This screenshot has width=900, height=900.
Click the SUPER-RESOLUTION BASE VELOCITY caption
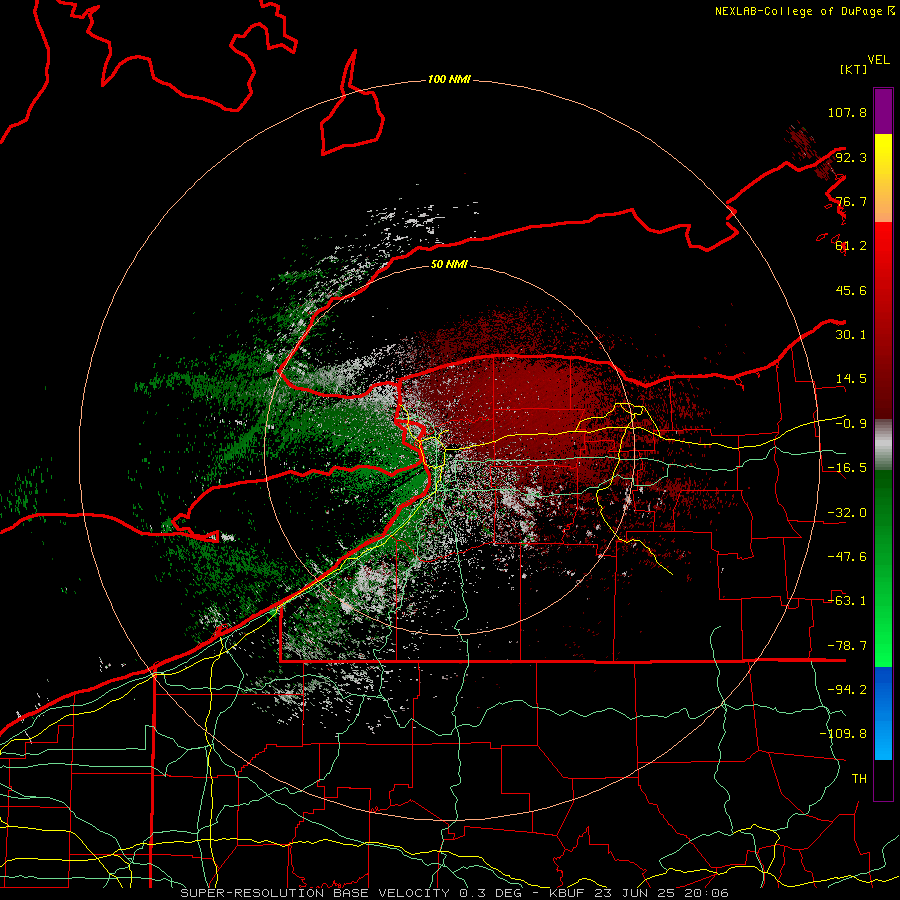coord(315,893)
